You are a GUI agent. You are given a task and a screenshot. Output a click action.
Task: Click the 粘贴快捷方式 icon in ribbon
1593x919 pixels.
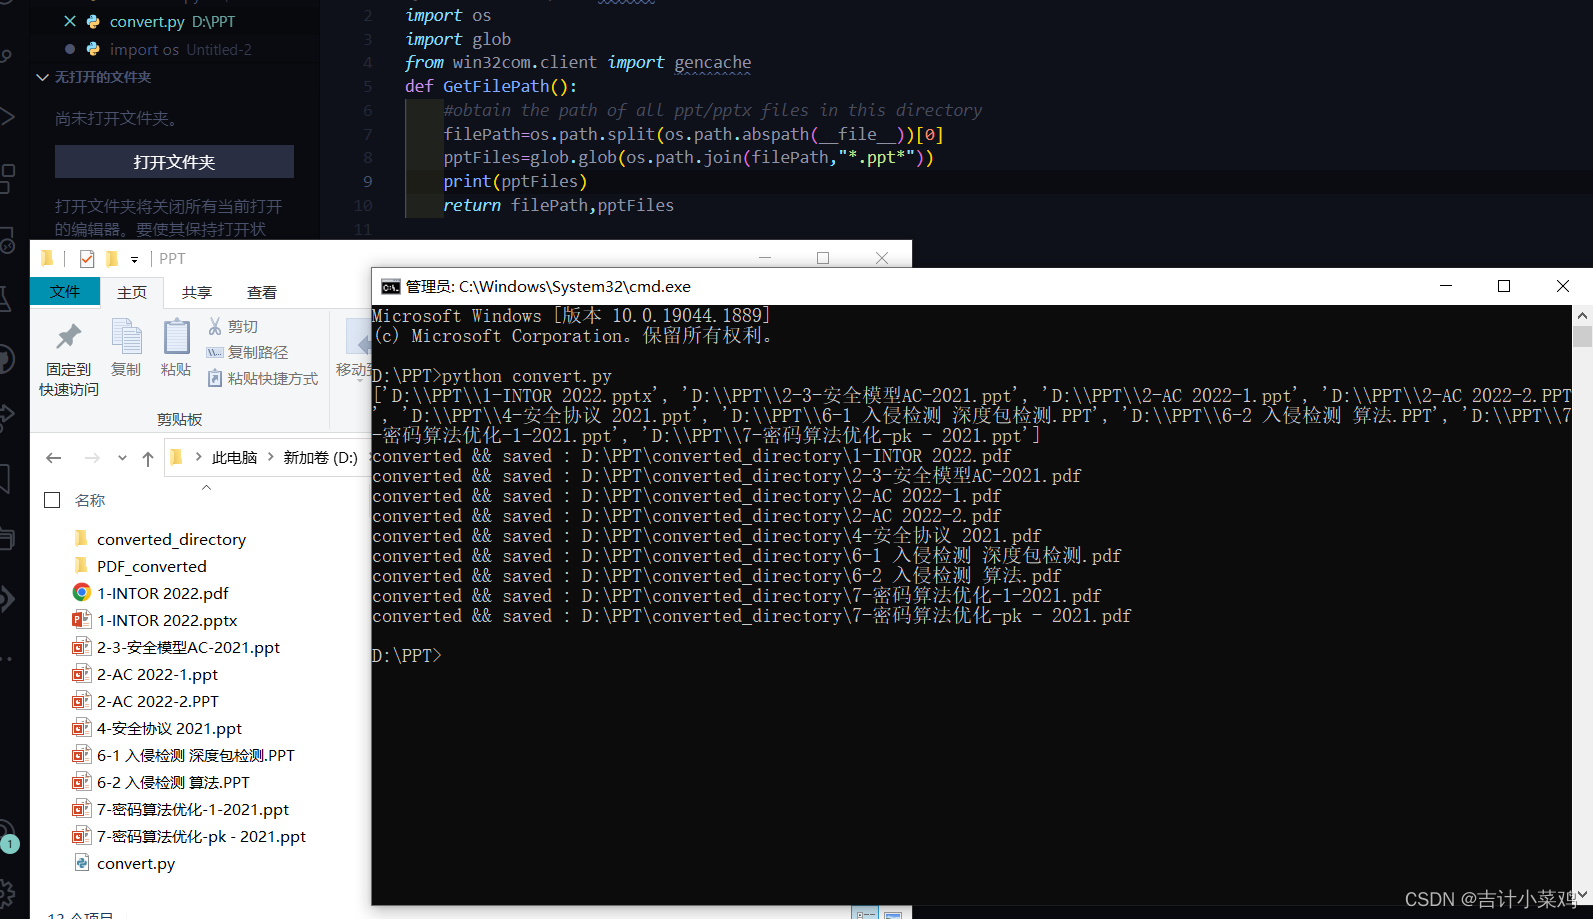(215, 378)
